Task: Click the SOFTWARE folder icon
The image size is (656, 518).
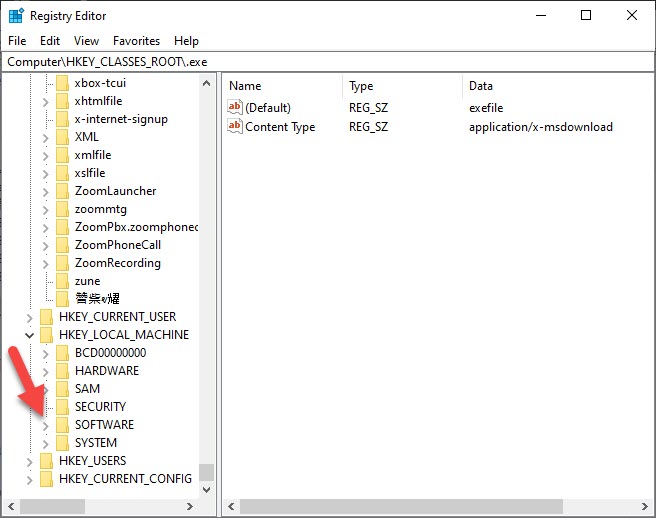Action: tap(63, 425)
